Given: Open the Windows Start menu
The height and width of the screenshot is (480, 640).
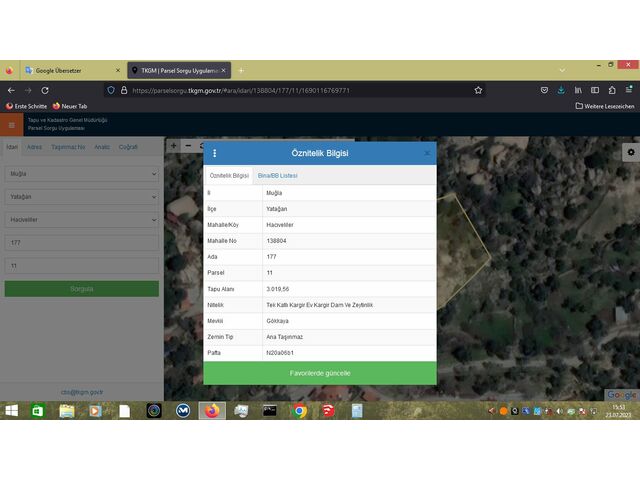Looking at the screenshot, I should (x=11, y=410).
